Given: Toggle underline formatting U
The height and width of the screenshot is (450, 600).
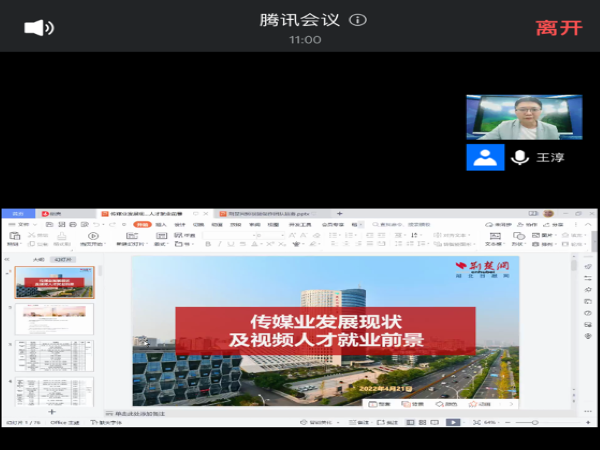Looking at the screenshot, I should [x=231, y=244].
